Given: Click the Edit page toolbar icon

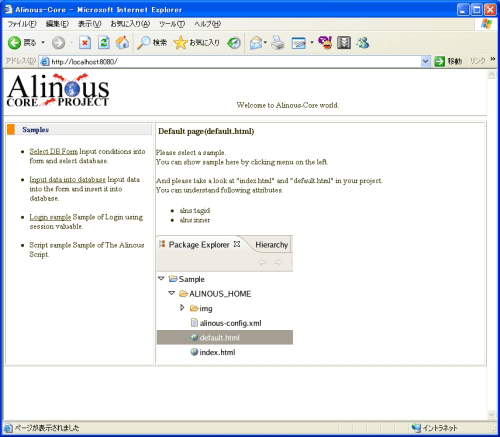Looking at the screenshot, I should (299, 43).
